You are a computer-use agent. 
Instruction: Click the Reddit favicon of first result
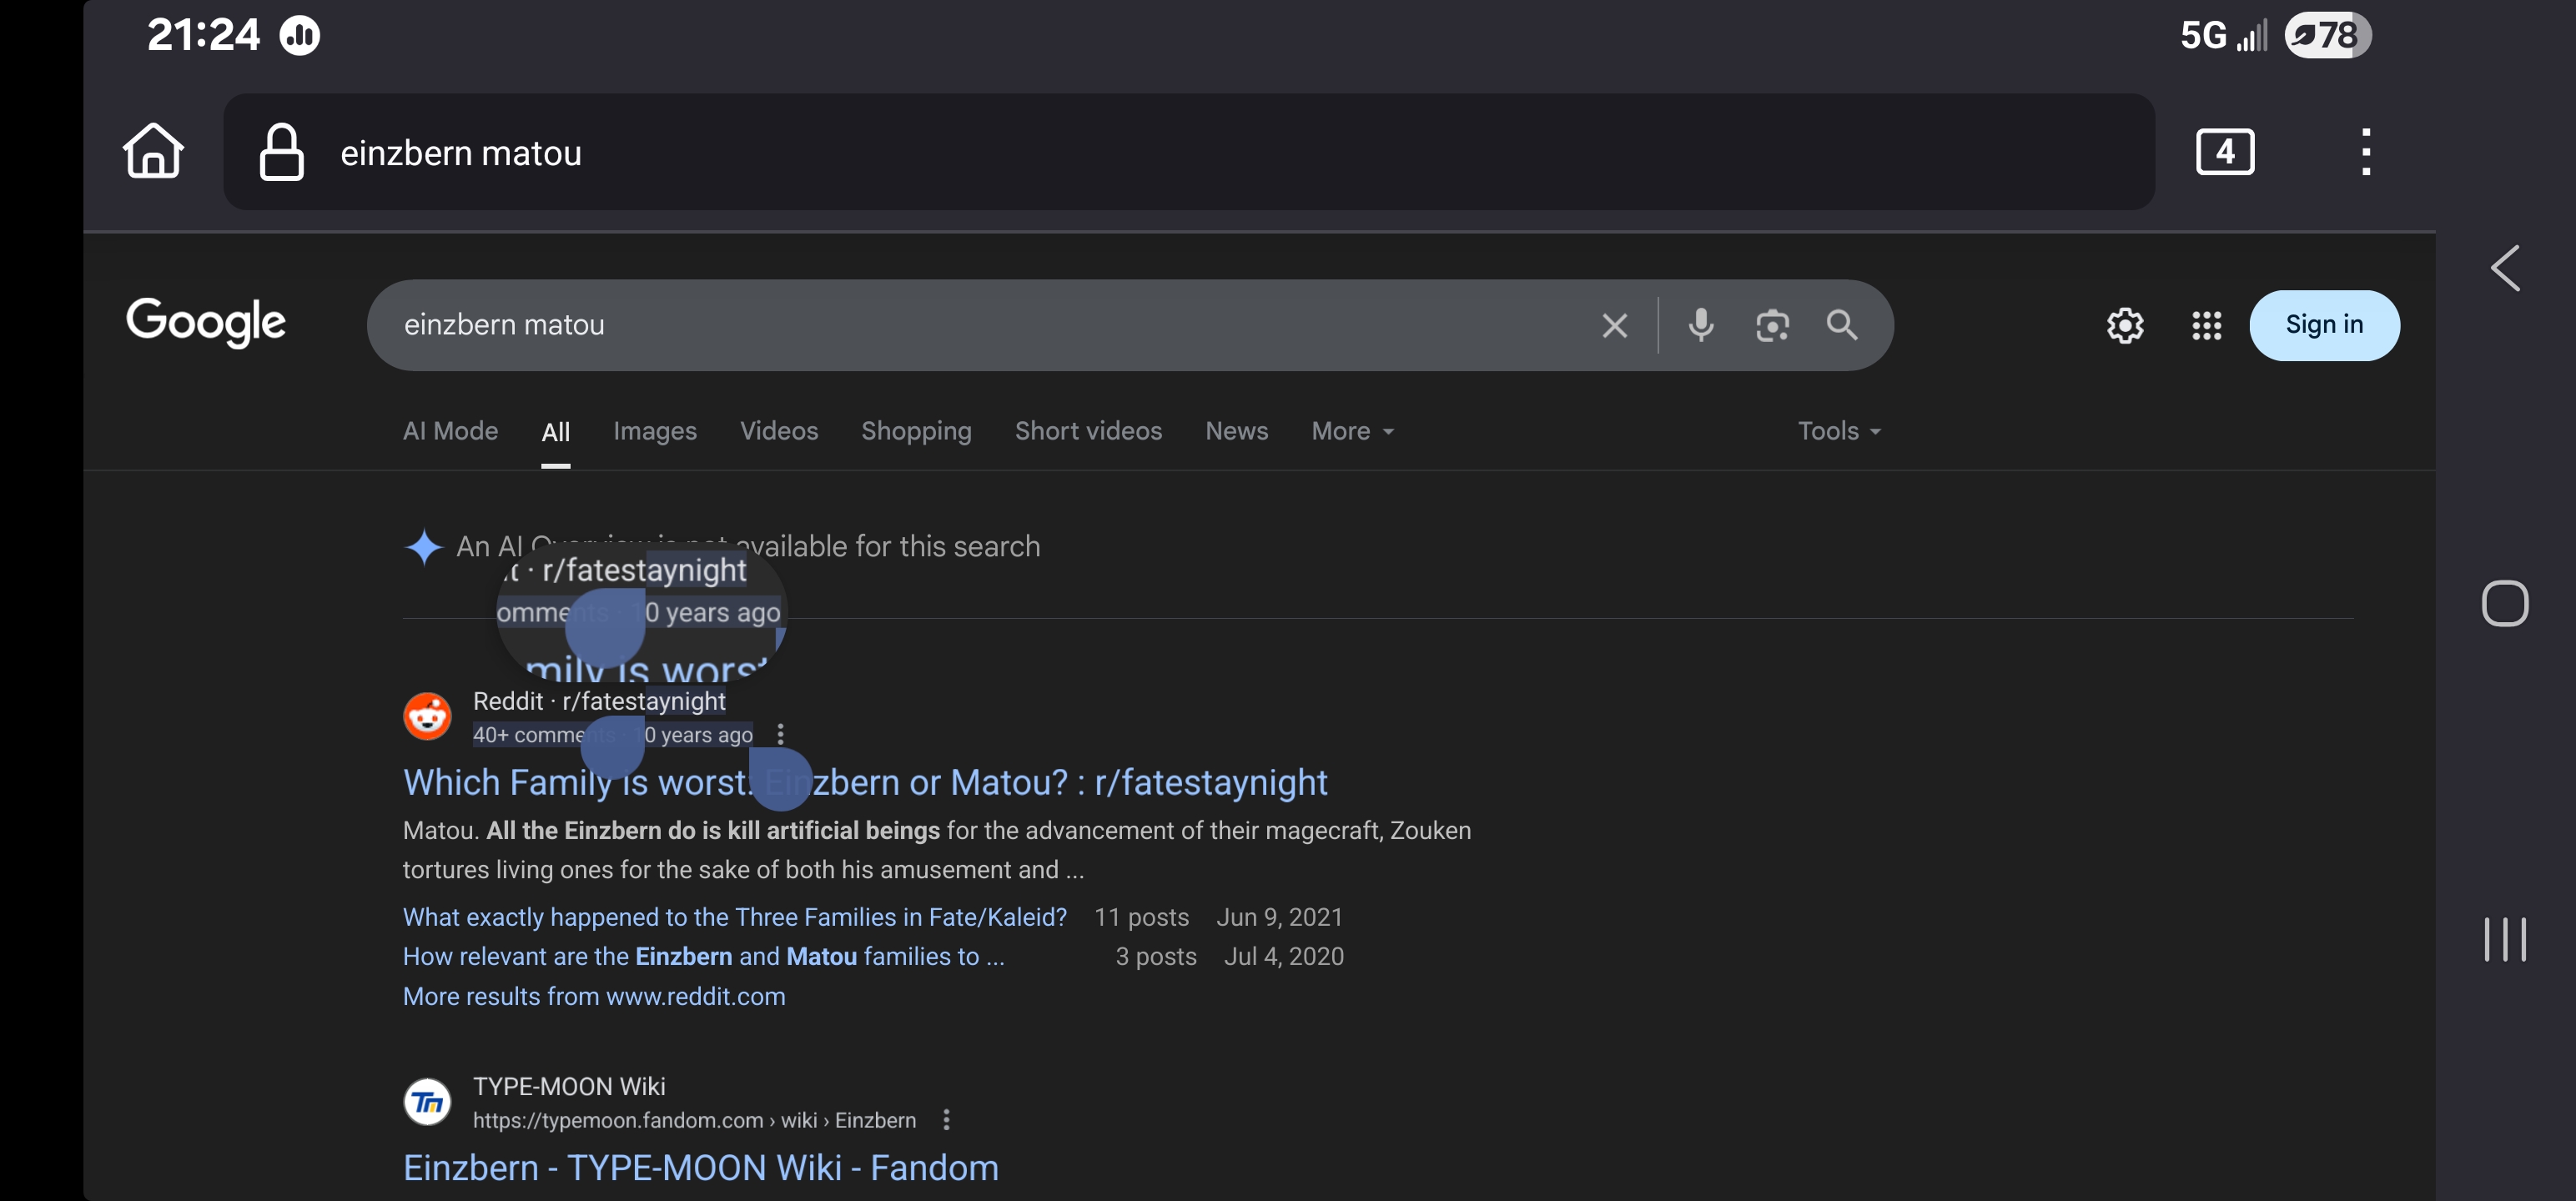point(427,716)
